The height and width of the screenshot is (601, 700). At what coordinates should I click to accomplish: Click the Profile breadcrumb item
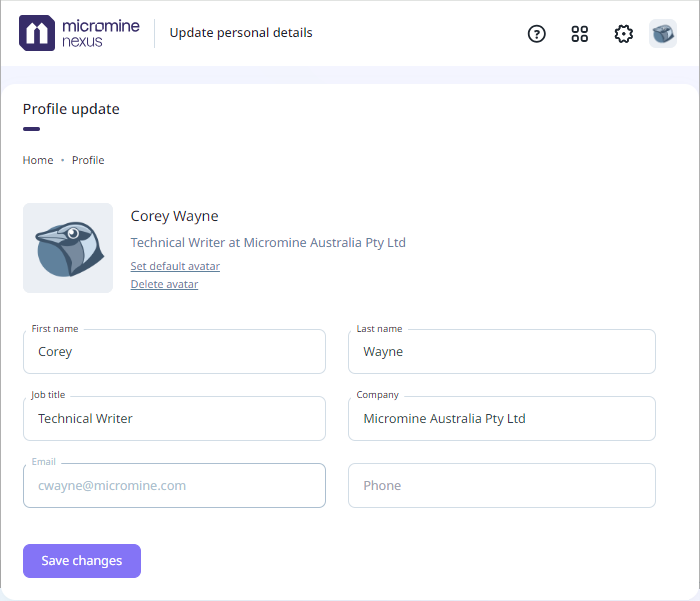[88, 160]
